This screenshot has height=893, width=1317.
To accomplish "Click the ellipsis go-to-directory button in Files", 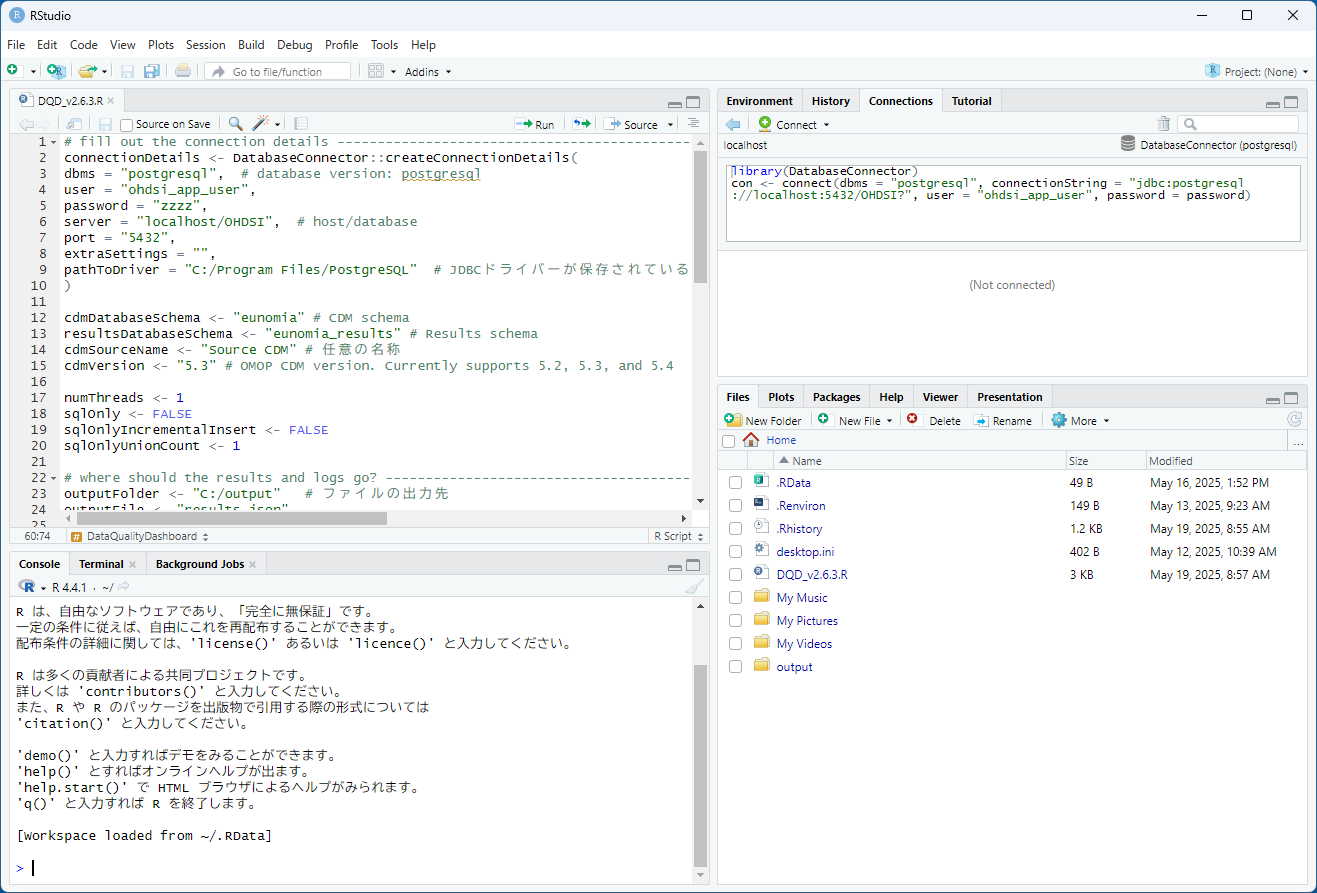I will pos(1298,441).
